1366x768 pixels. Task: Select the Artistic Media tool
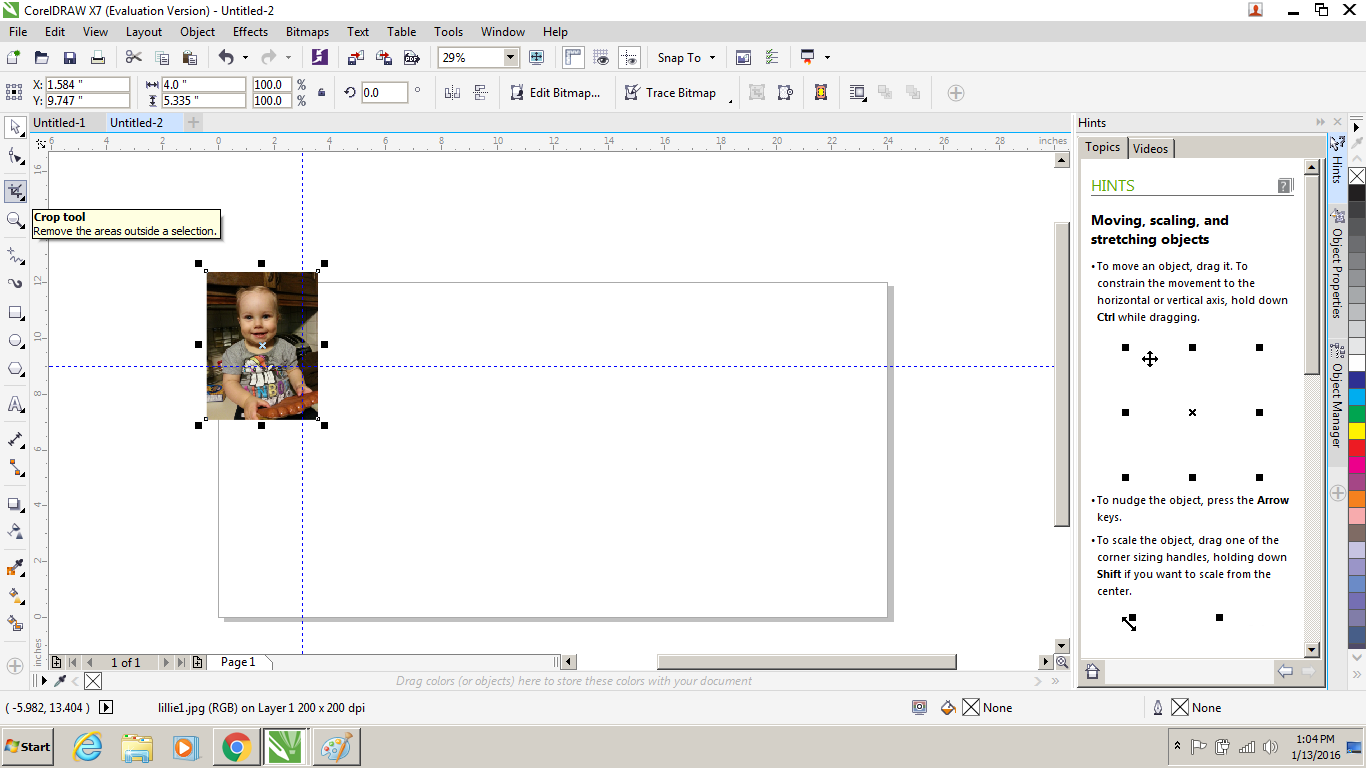(x=15, y=284)
